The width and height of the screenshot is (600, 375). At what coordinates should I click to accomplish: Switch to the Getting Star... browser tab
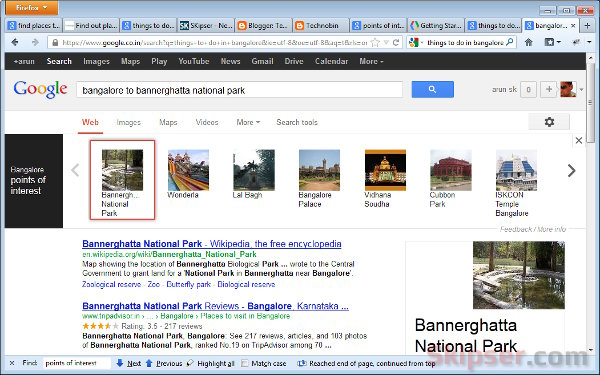436,26
